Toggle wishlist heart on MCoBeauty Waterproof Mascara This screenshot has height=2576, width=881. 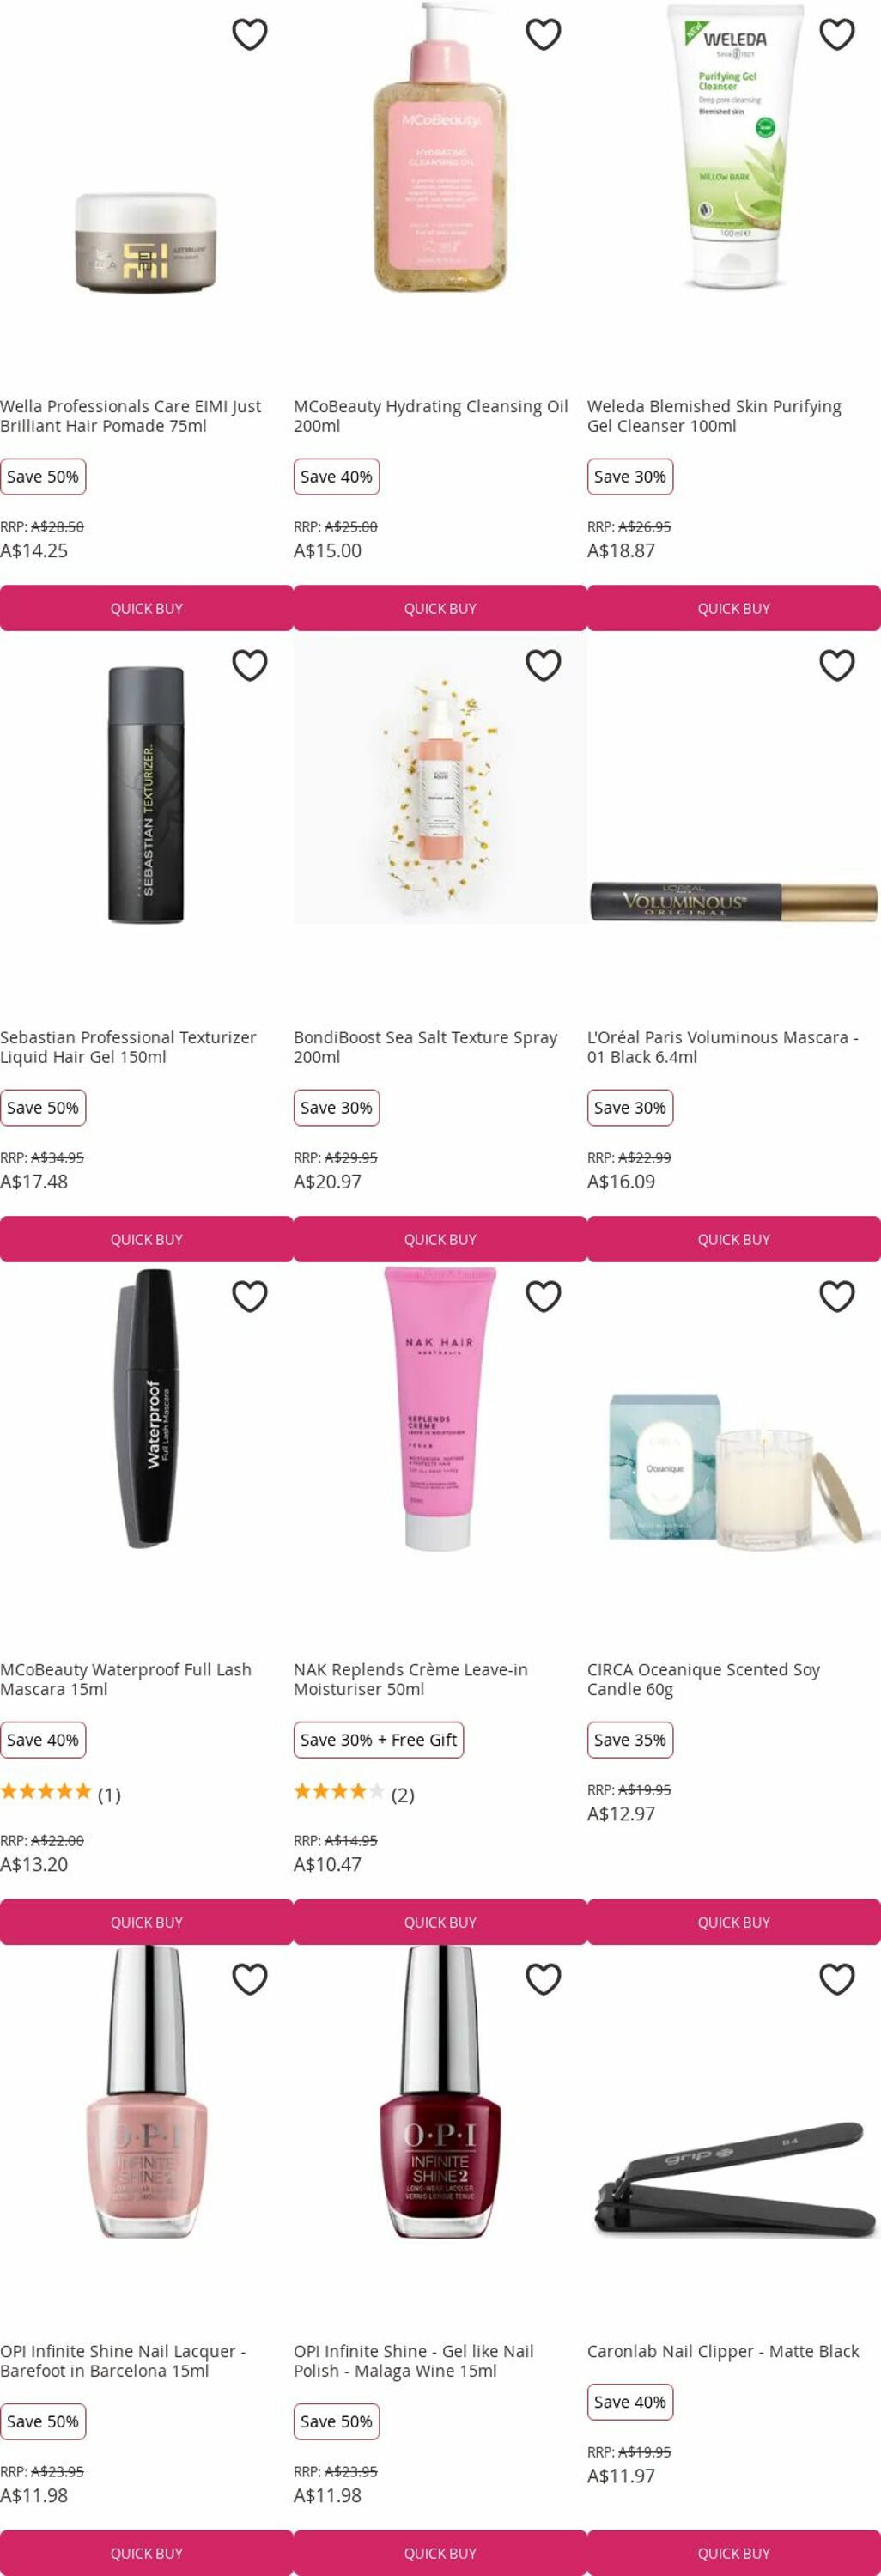point(249,1297)
